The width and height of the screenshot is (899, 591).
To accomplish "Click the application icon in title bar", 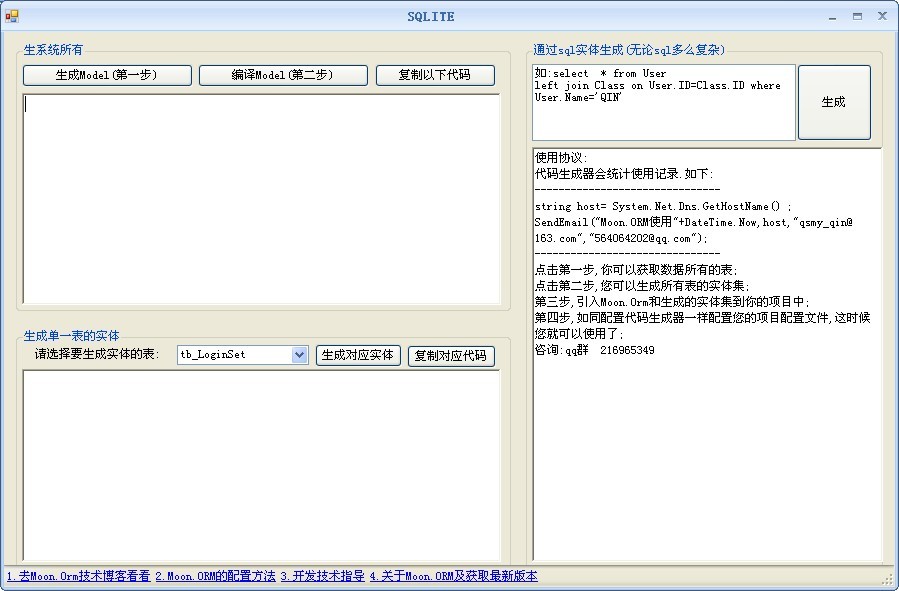I will click(11, 16).
